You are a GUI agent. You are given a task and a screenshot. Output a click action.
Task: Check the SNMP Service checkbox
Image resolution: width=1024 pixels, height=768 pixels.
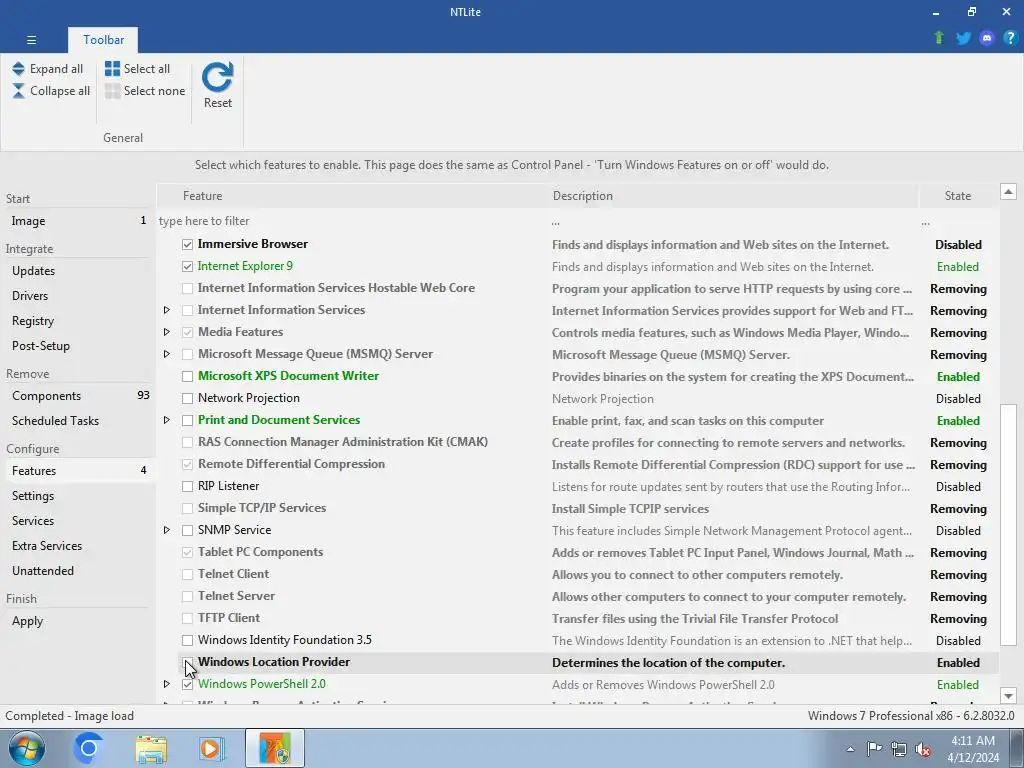[x=187, y=530]
